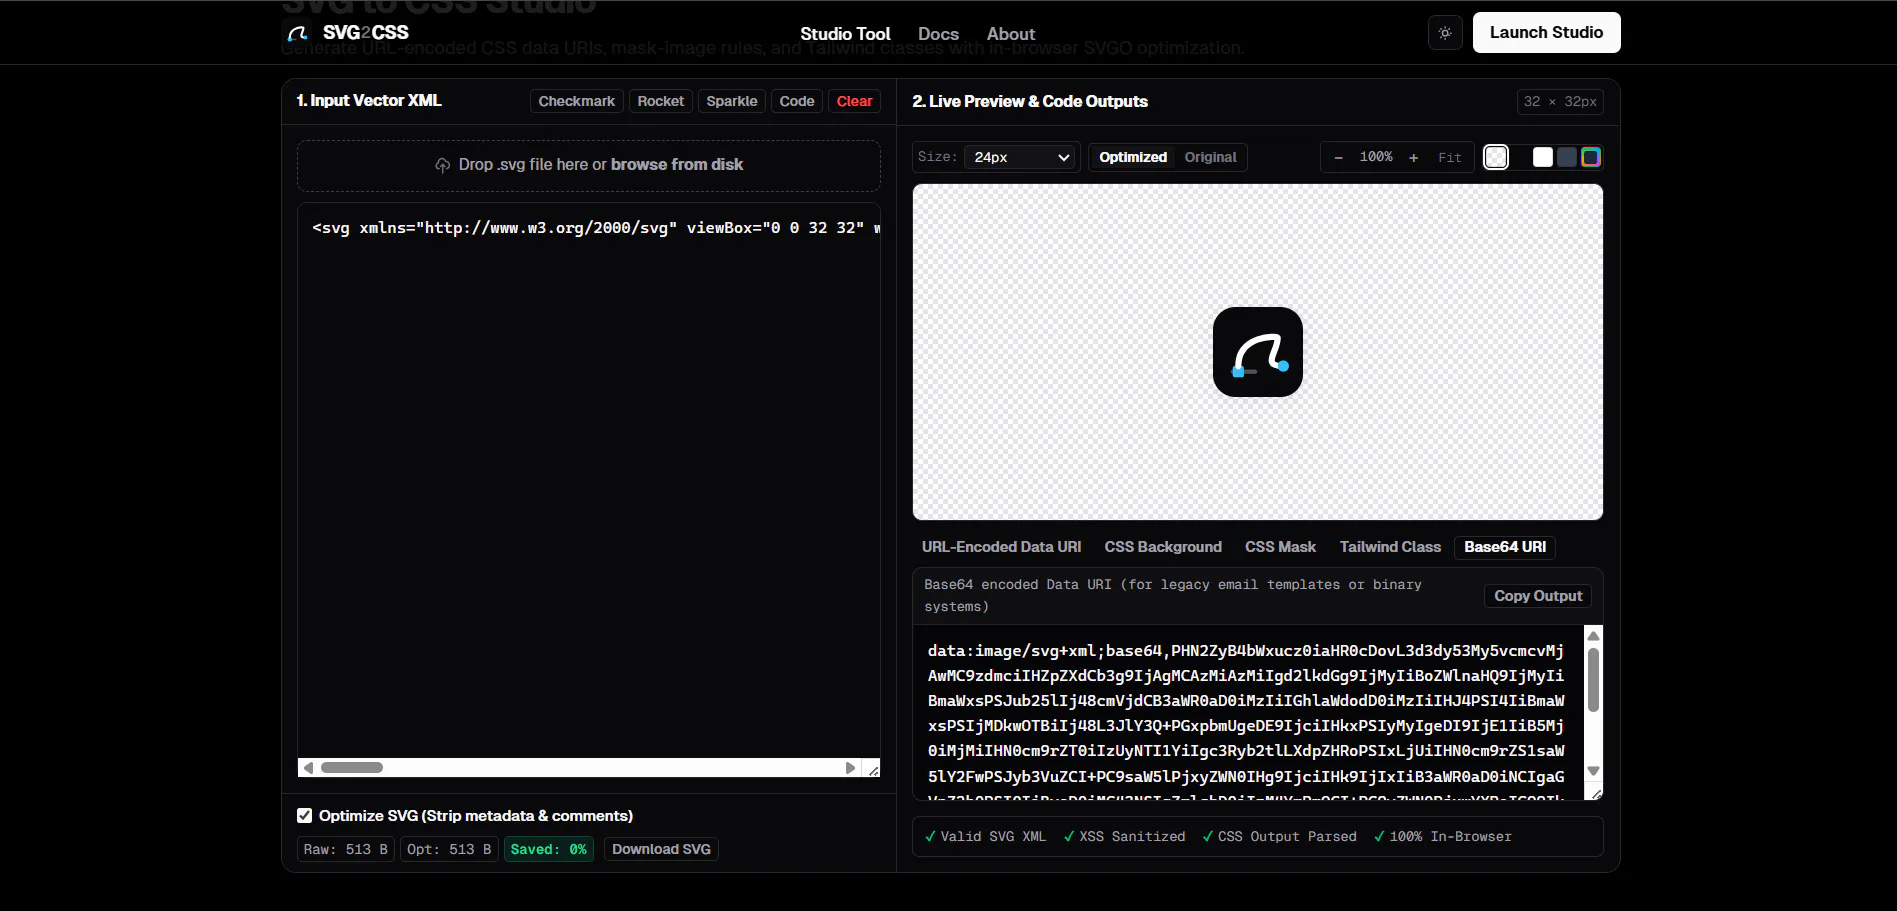
Task: Click the 100% zoom level text
Action: pyautogui.click(x=1376, y=157)
